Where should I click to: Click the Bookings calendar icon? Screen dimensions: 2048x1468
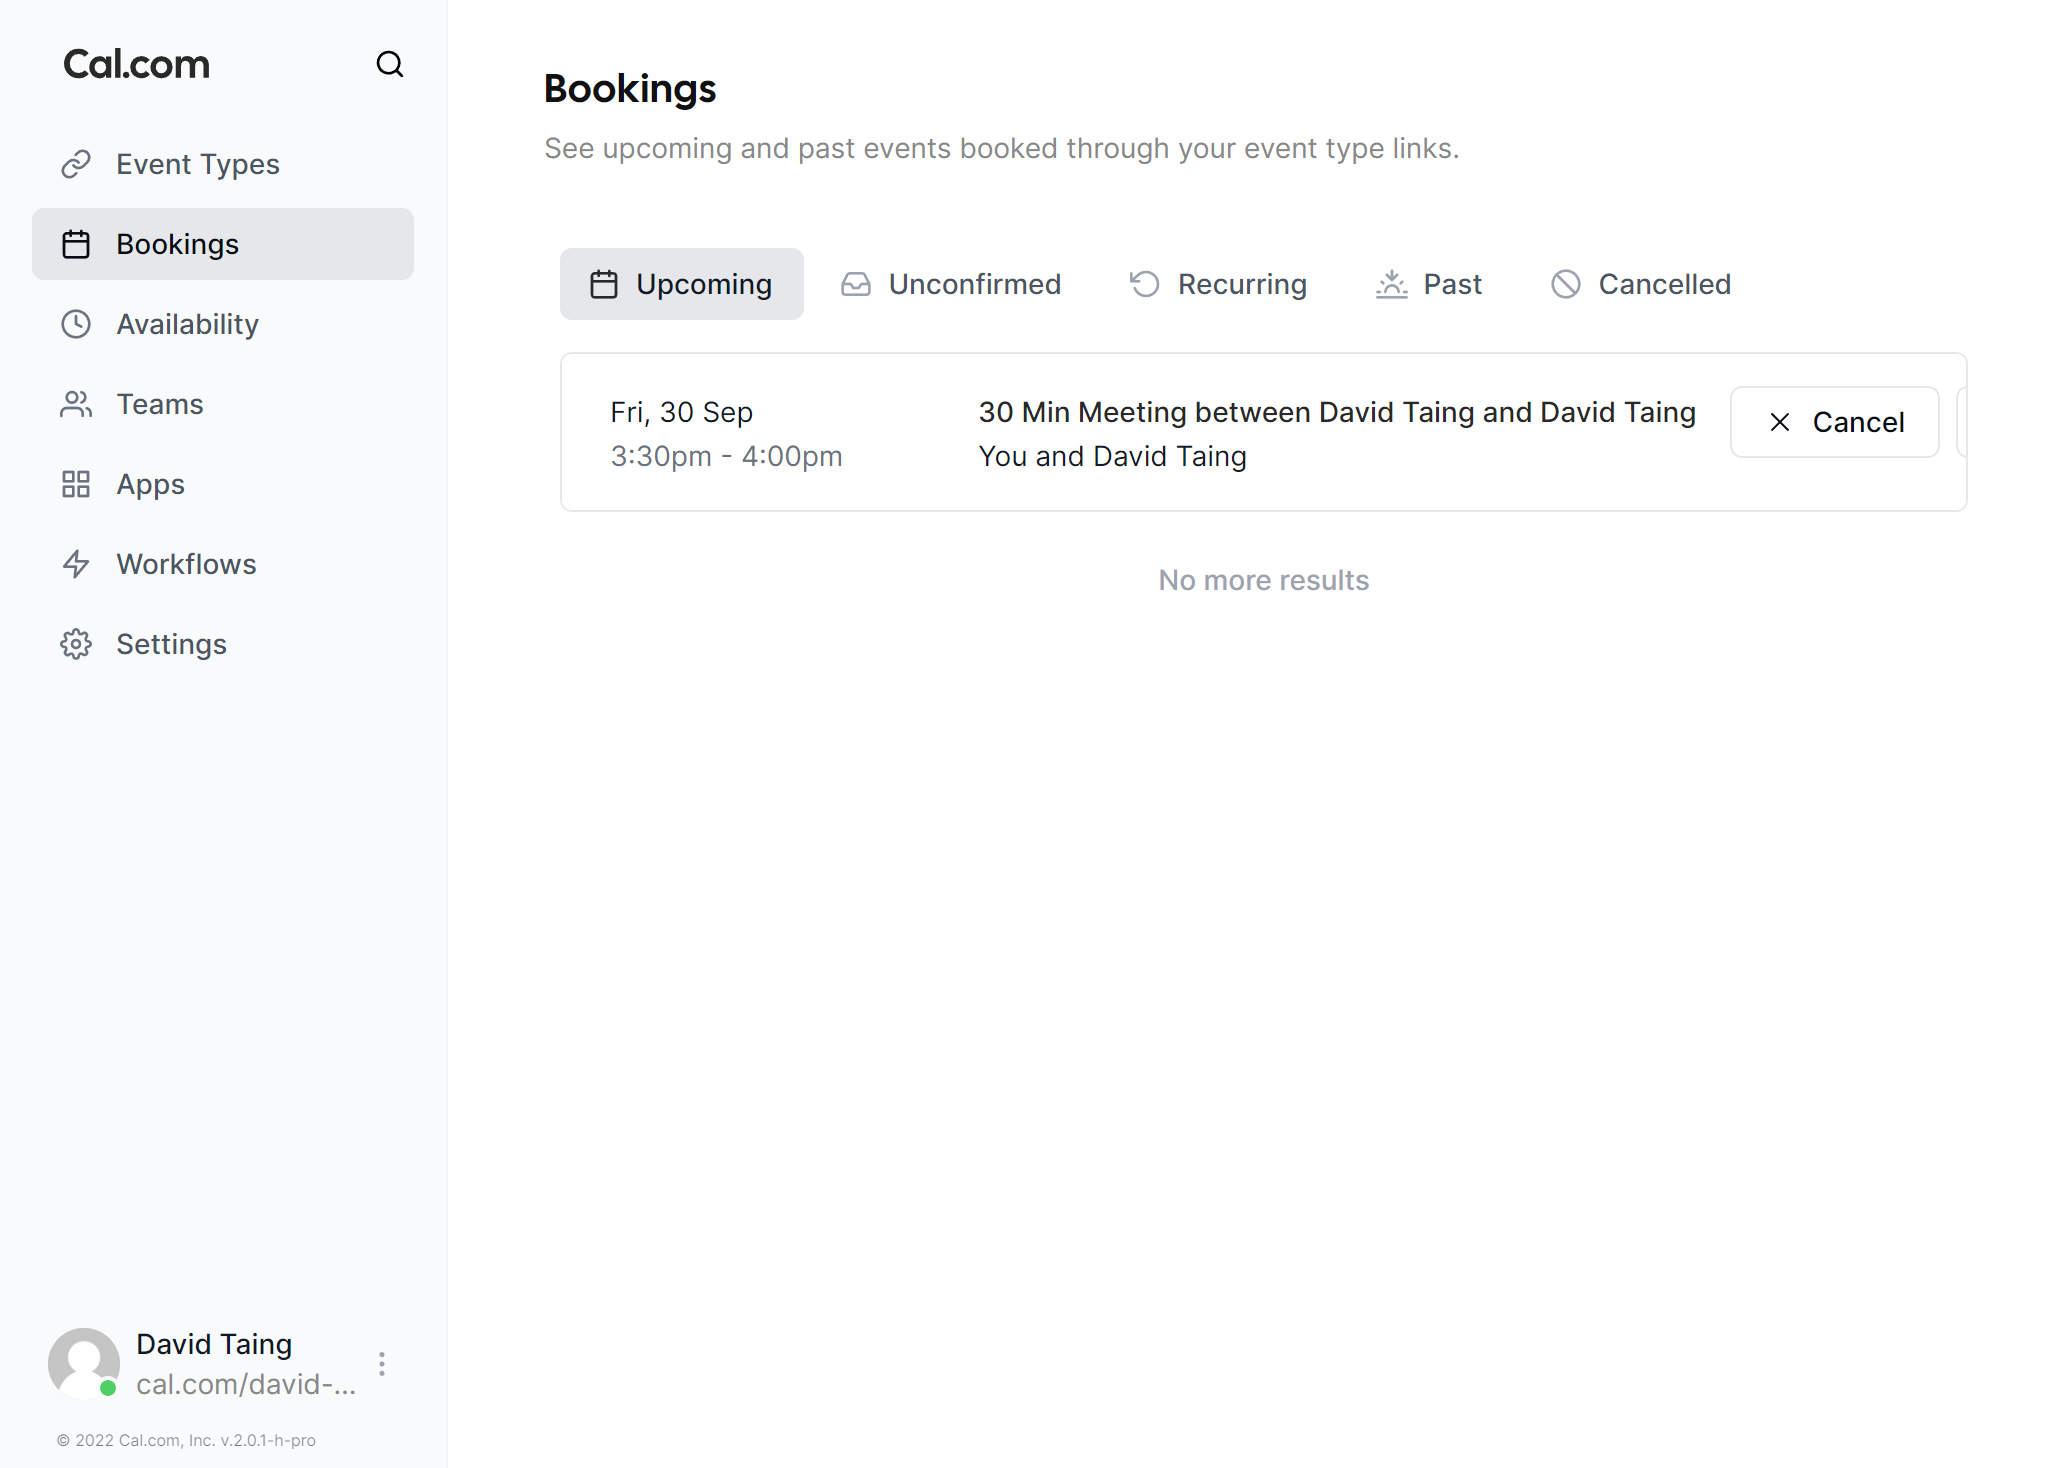[x=77, y=243]
